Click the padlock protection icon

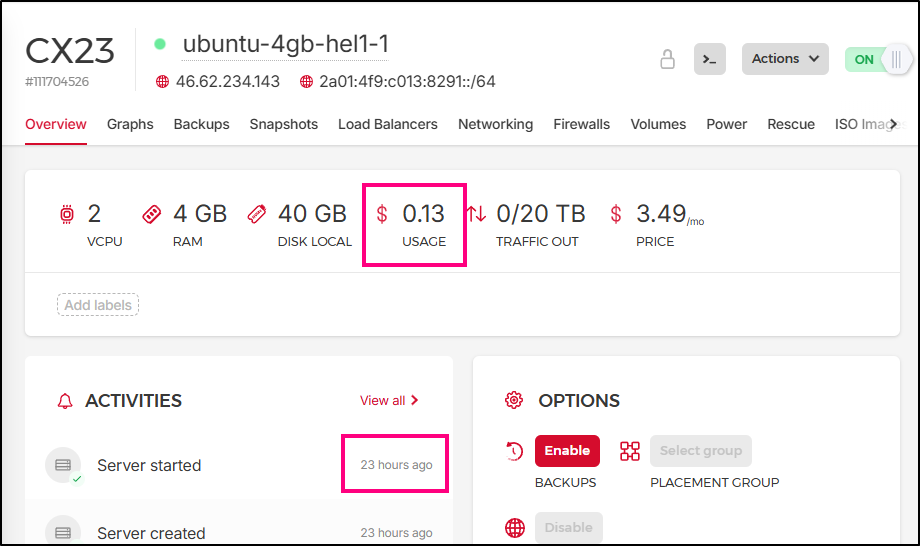[x=667, y=59]
